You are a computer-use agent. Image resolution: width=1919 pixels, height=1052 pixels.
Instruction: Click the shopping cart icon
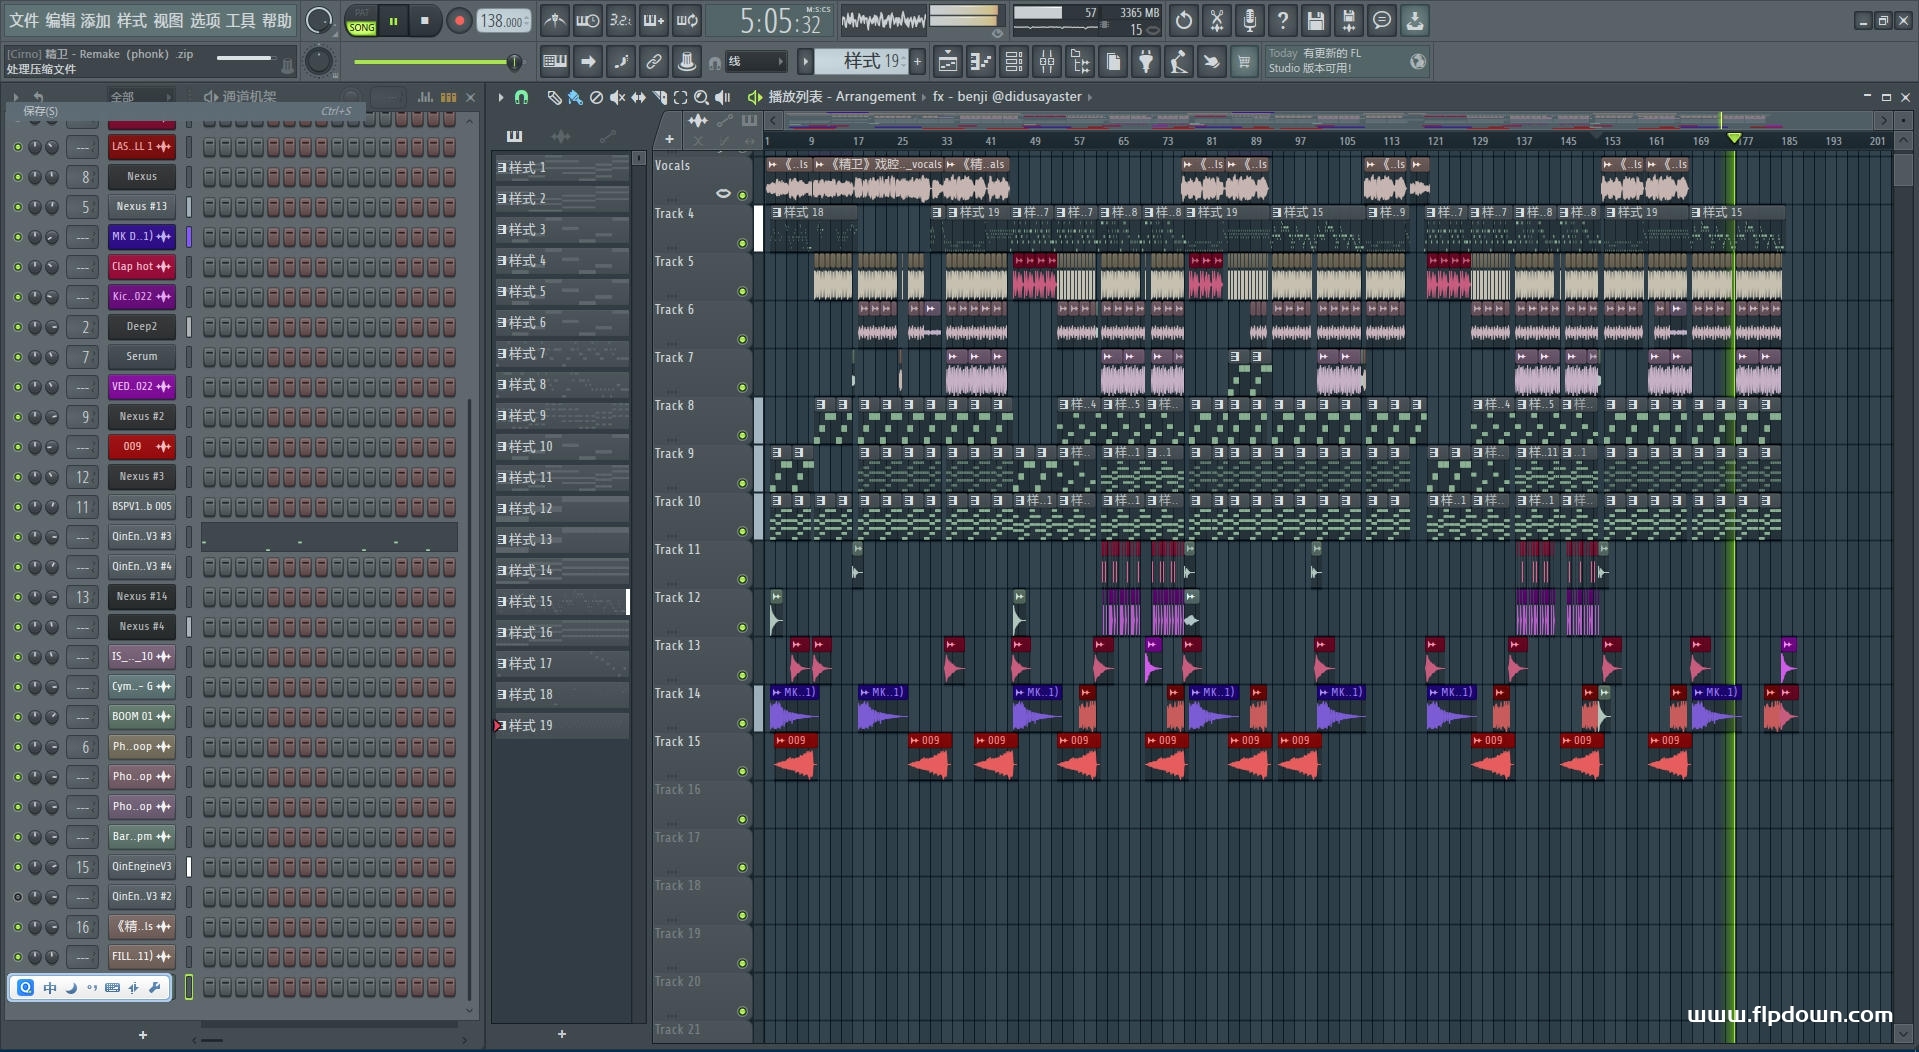(x=1244, y=62)
